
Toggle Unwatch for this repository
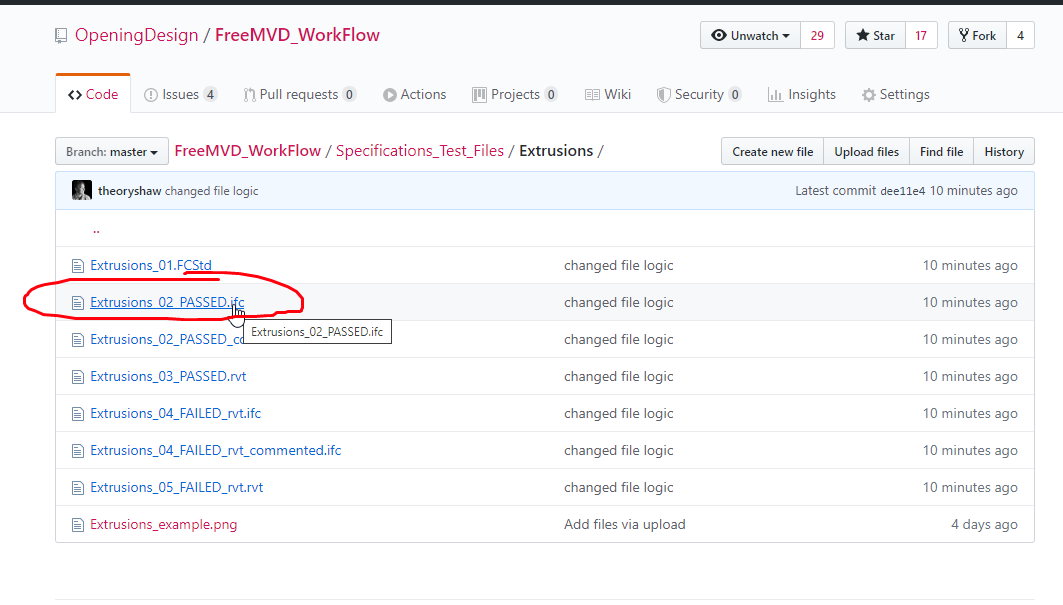point(750,35)
